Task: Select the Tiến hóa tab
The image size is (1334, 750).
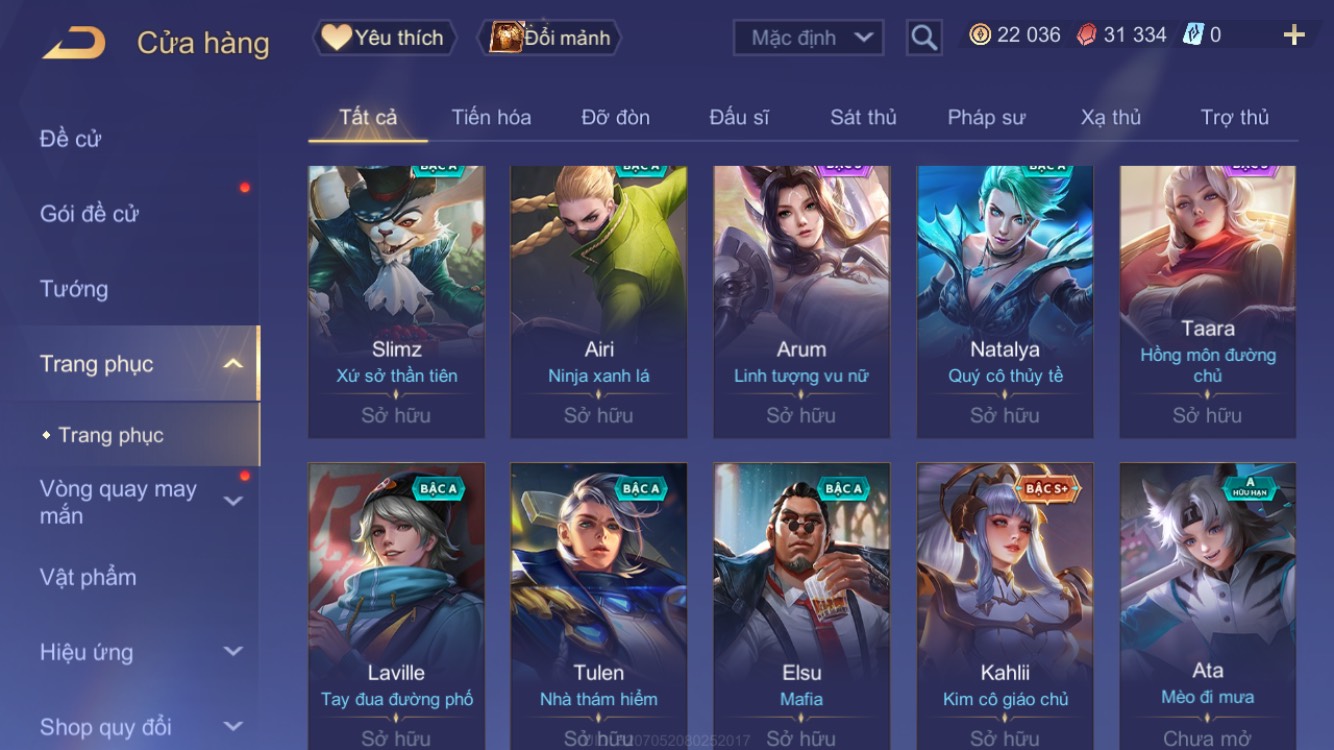Action: 491,117
